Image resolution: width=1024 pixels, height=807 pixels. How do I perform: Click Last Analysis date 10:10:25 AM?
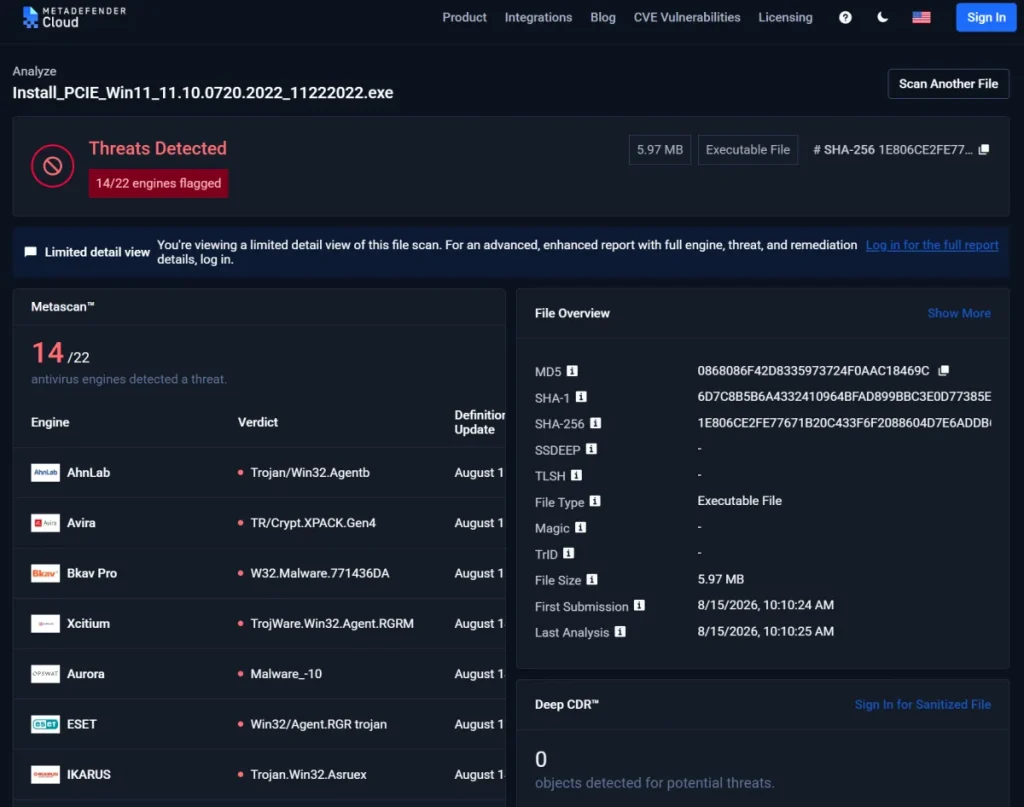point(765,631)
